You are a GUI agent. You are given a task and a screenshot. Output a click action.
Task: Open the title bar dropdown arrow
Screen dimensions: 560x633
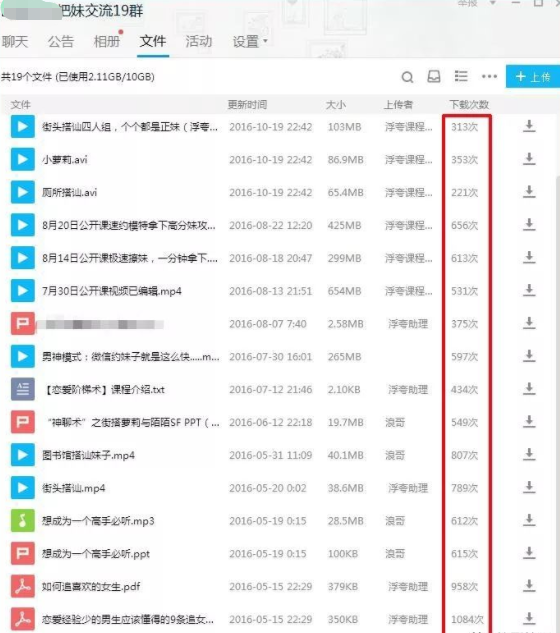(493, 3)
